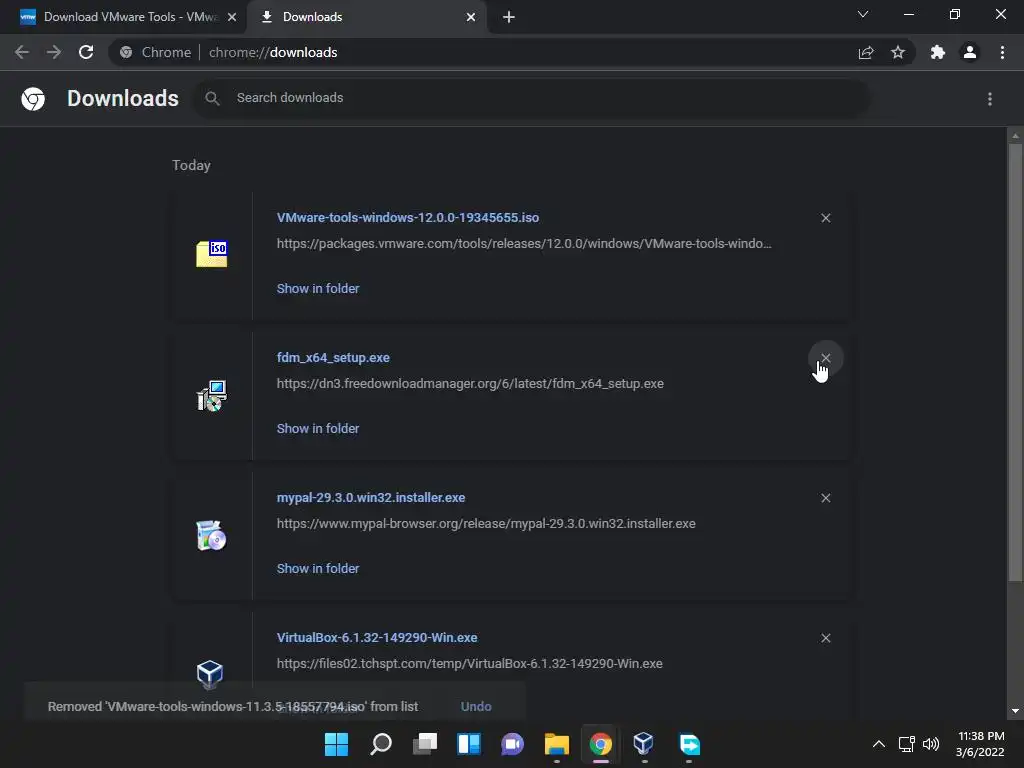Viewport: 1024px width, 768px height.
Task: Open the VirtualBox-6.1.32-149290-Win.exe file link
Action: (377, 637)
